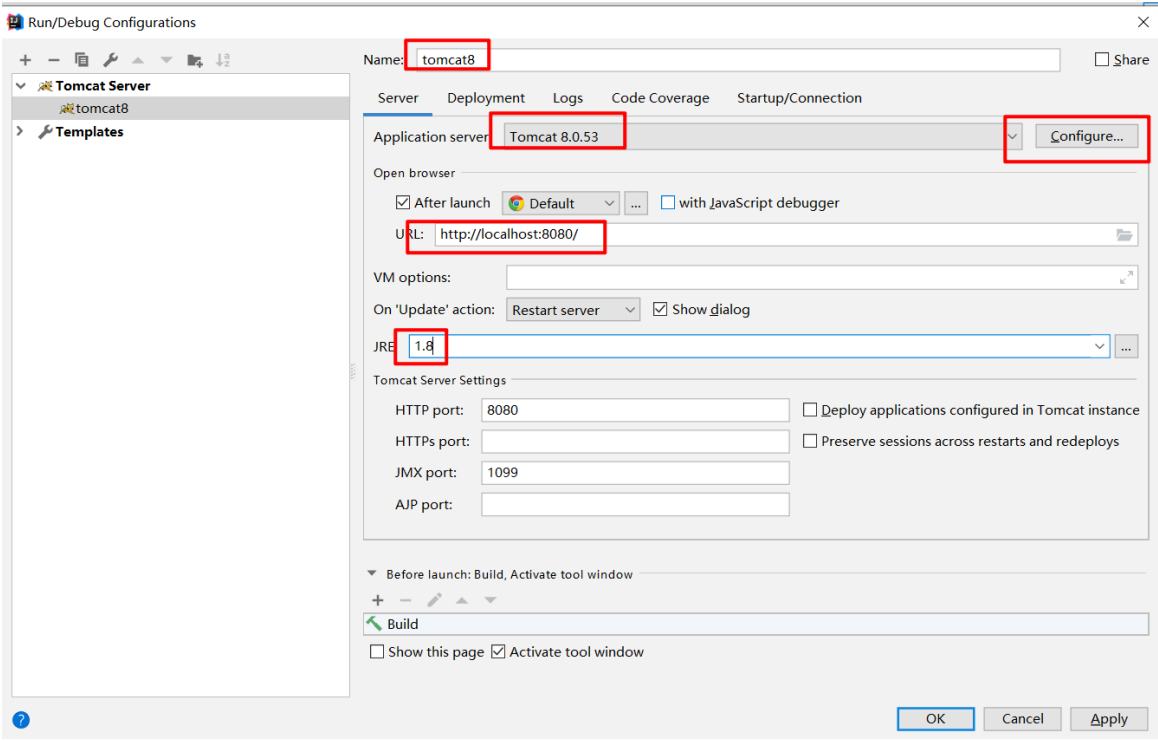Expand VM options field with expand icon
The width and height of the screenshot is (1158, 741).
click(1126, 278)
